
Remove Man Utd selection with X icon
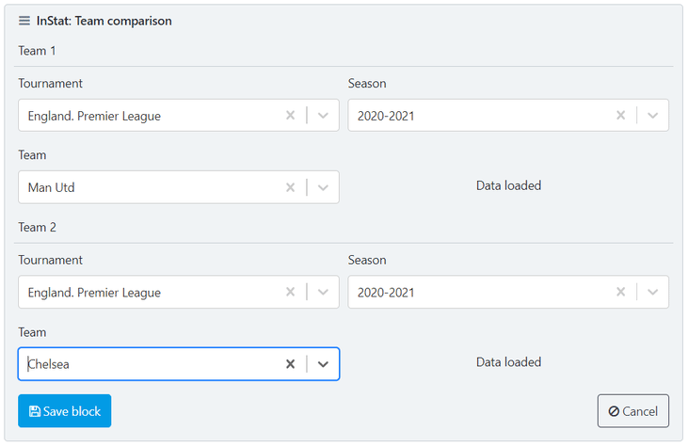(290, 187)
